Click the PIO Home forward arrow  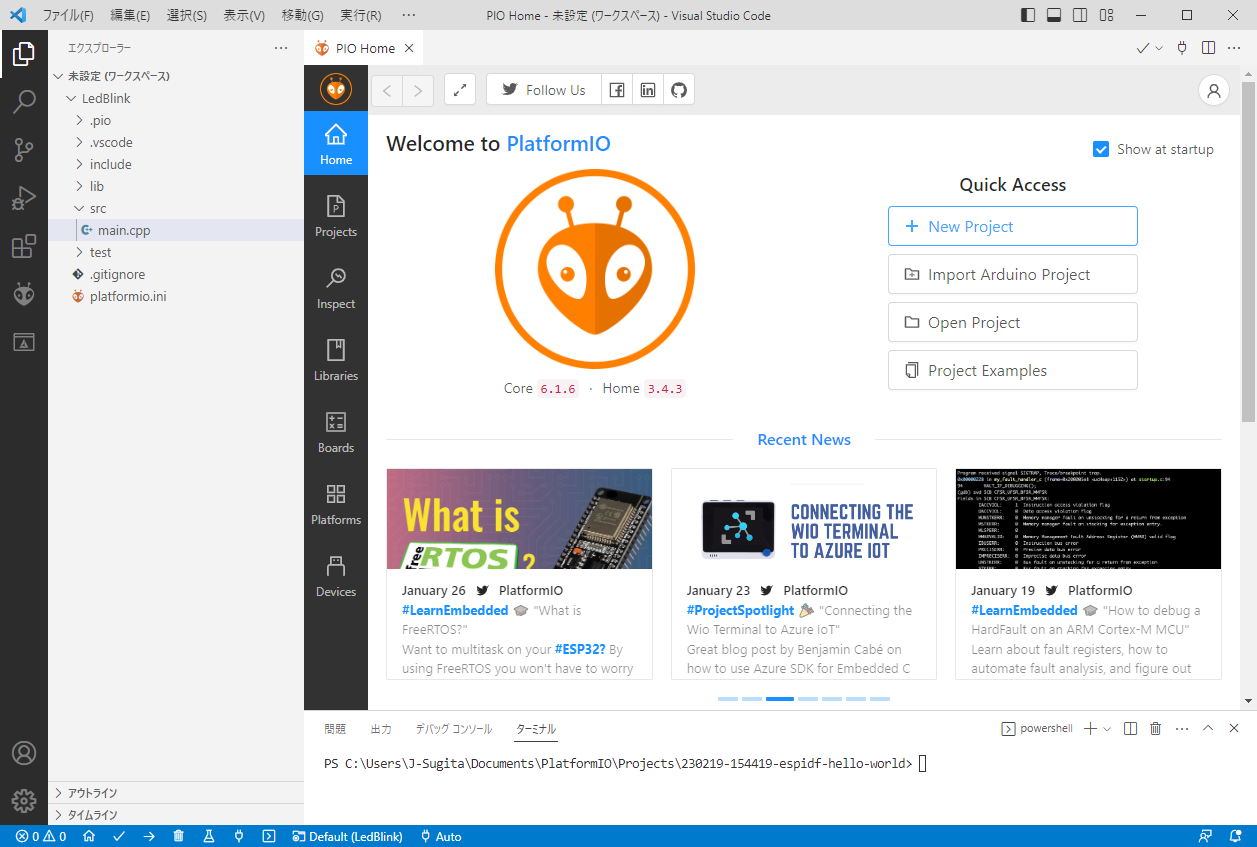coord(418,90)
